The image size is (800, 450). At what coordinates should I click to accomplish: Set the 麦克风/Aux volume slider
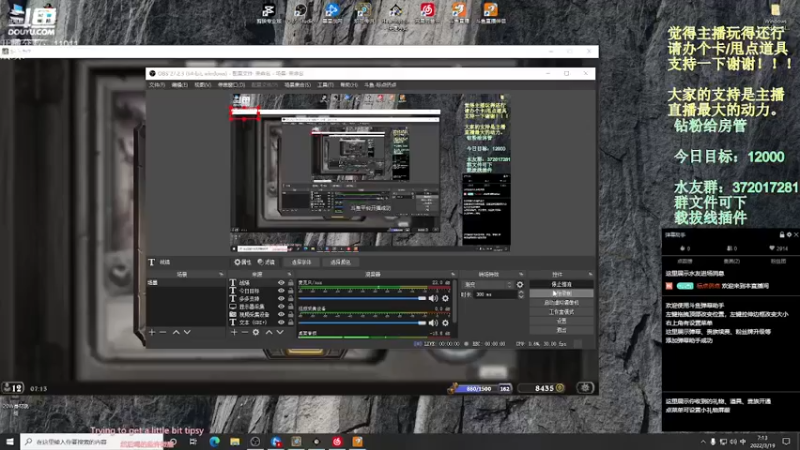(x=362, y=298)
